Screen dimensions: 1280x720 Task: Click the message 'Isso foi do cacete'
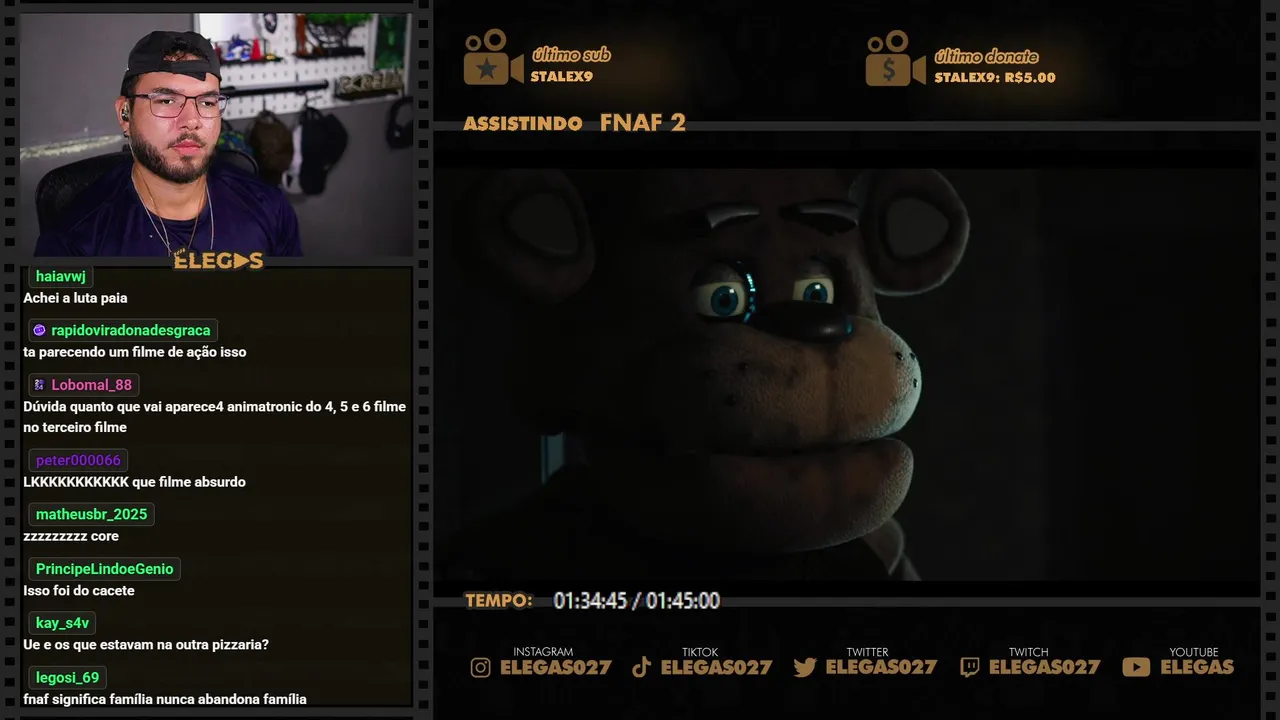point(79,591)
